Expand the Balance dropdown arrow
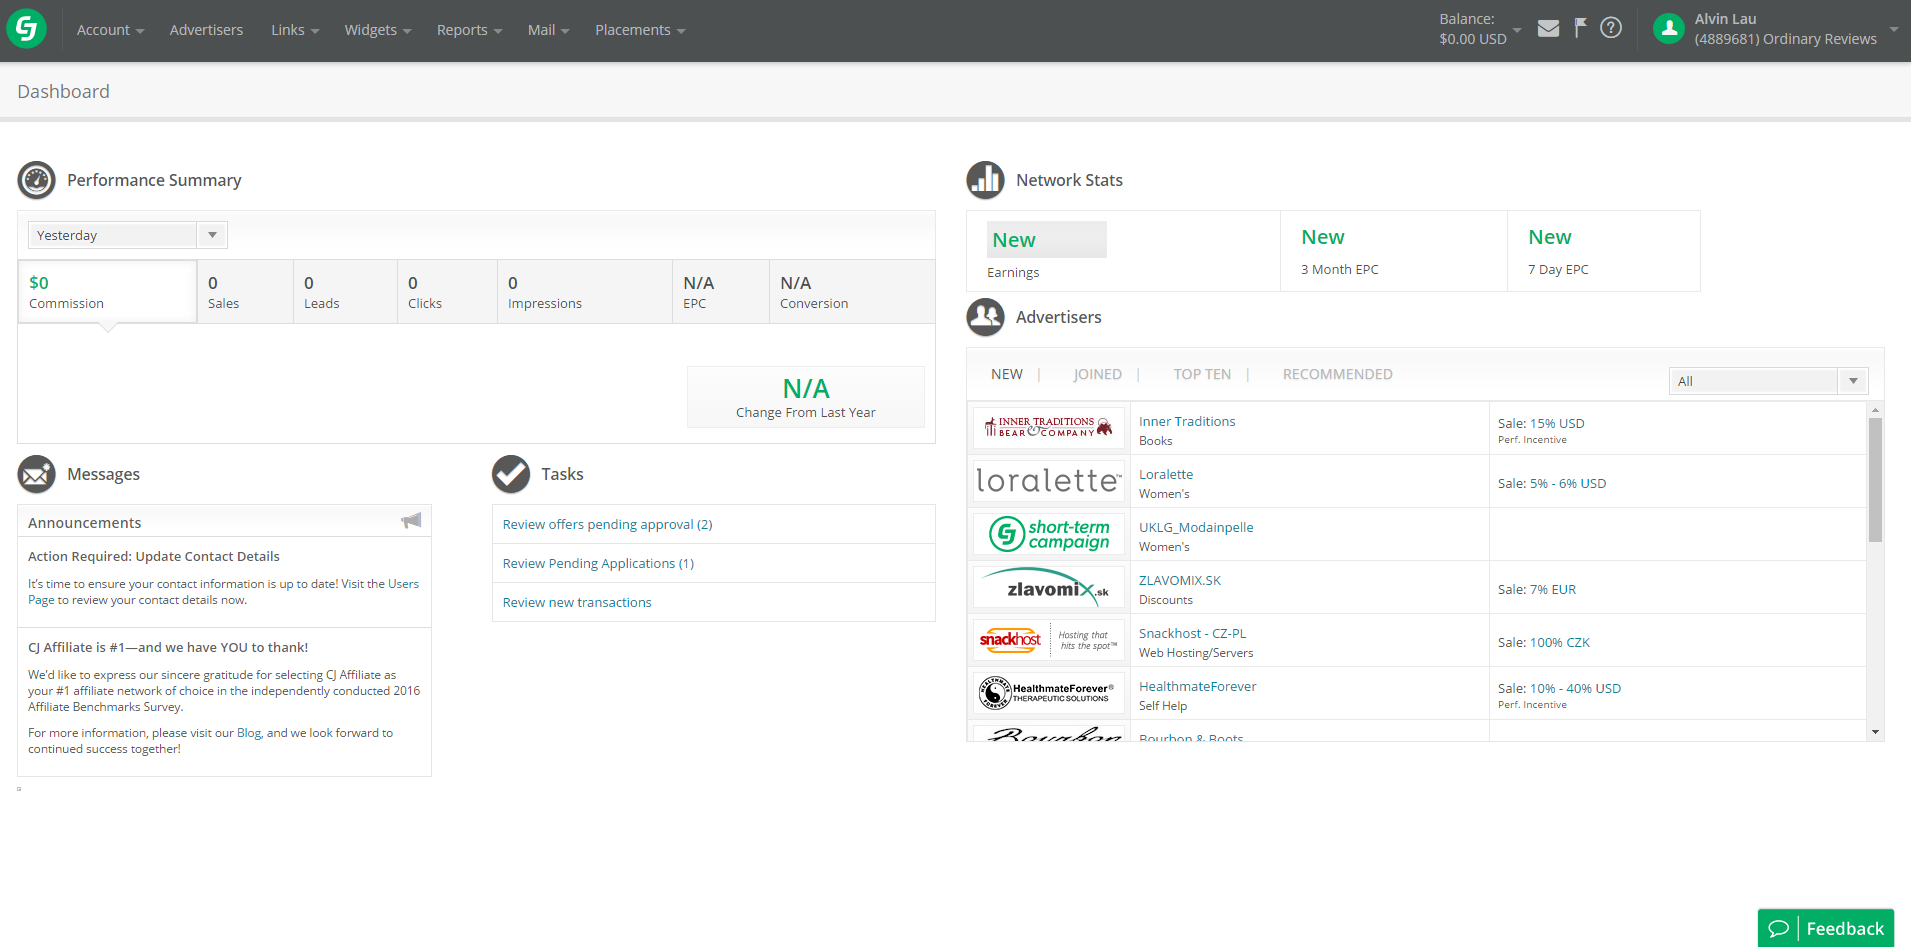The image size is (1917, 947). (1517, 30)
